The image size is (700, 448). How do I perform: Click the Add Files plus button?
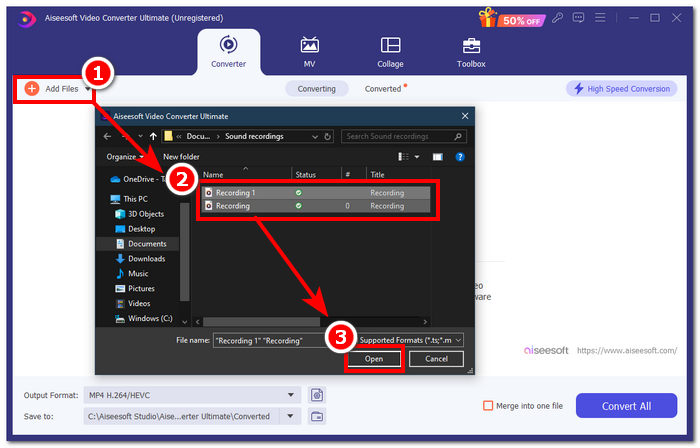pyautogui.click(x=32, y=89)
